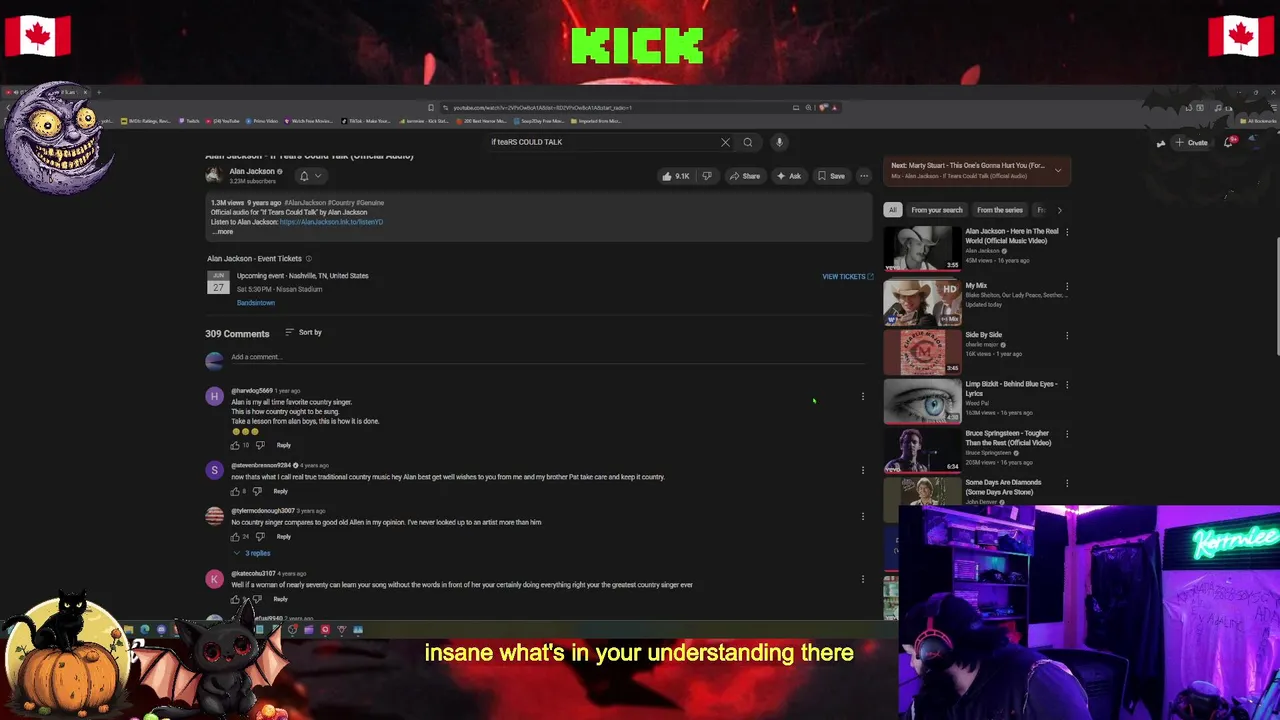Open Here In The Real World thumbnail

click(922, 248)
